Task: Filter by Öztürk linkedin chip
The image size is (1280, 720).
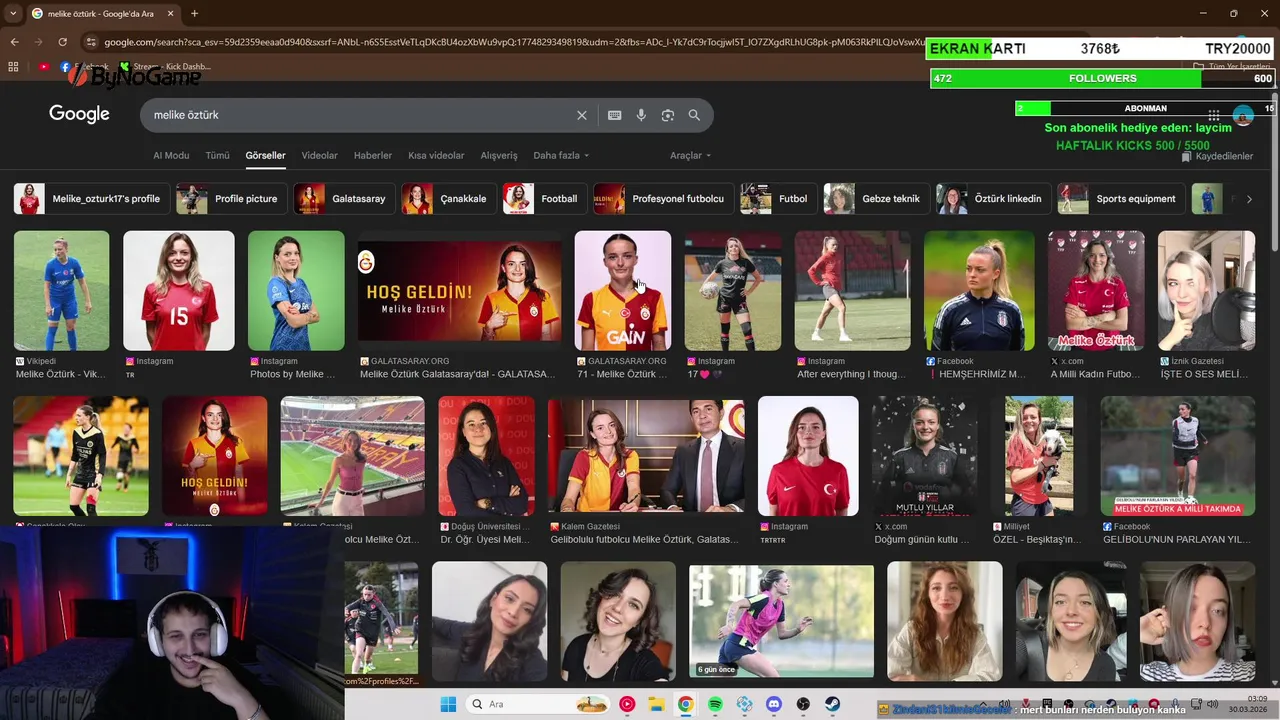Action: coord(994,199)
